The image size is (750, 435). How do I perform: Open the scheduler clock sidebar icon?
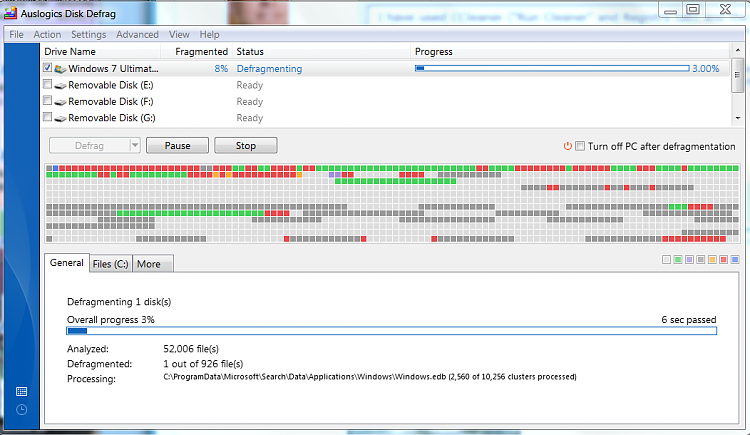(x=22, y=410)
